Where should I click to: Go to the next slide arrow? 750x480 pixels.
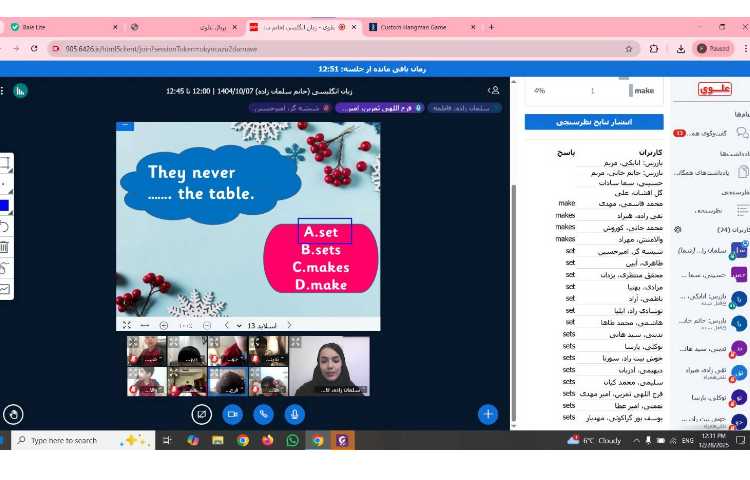point(227,325)
